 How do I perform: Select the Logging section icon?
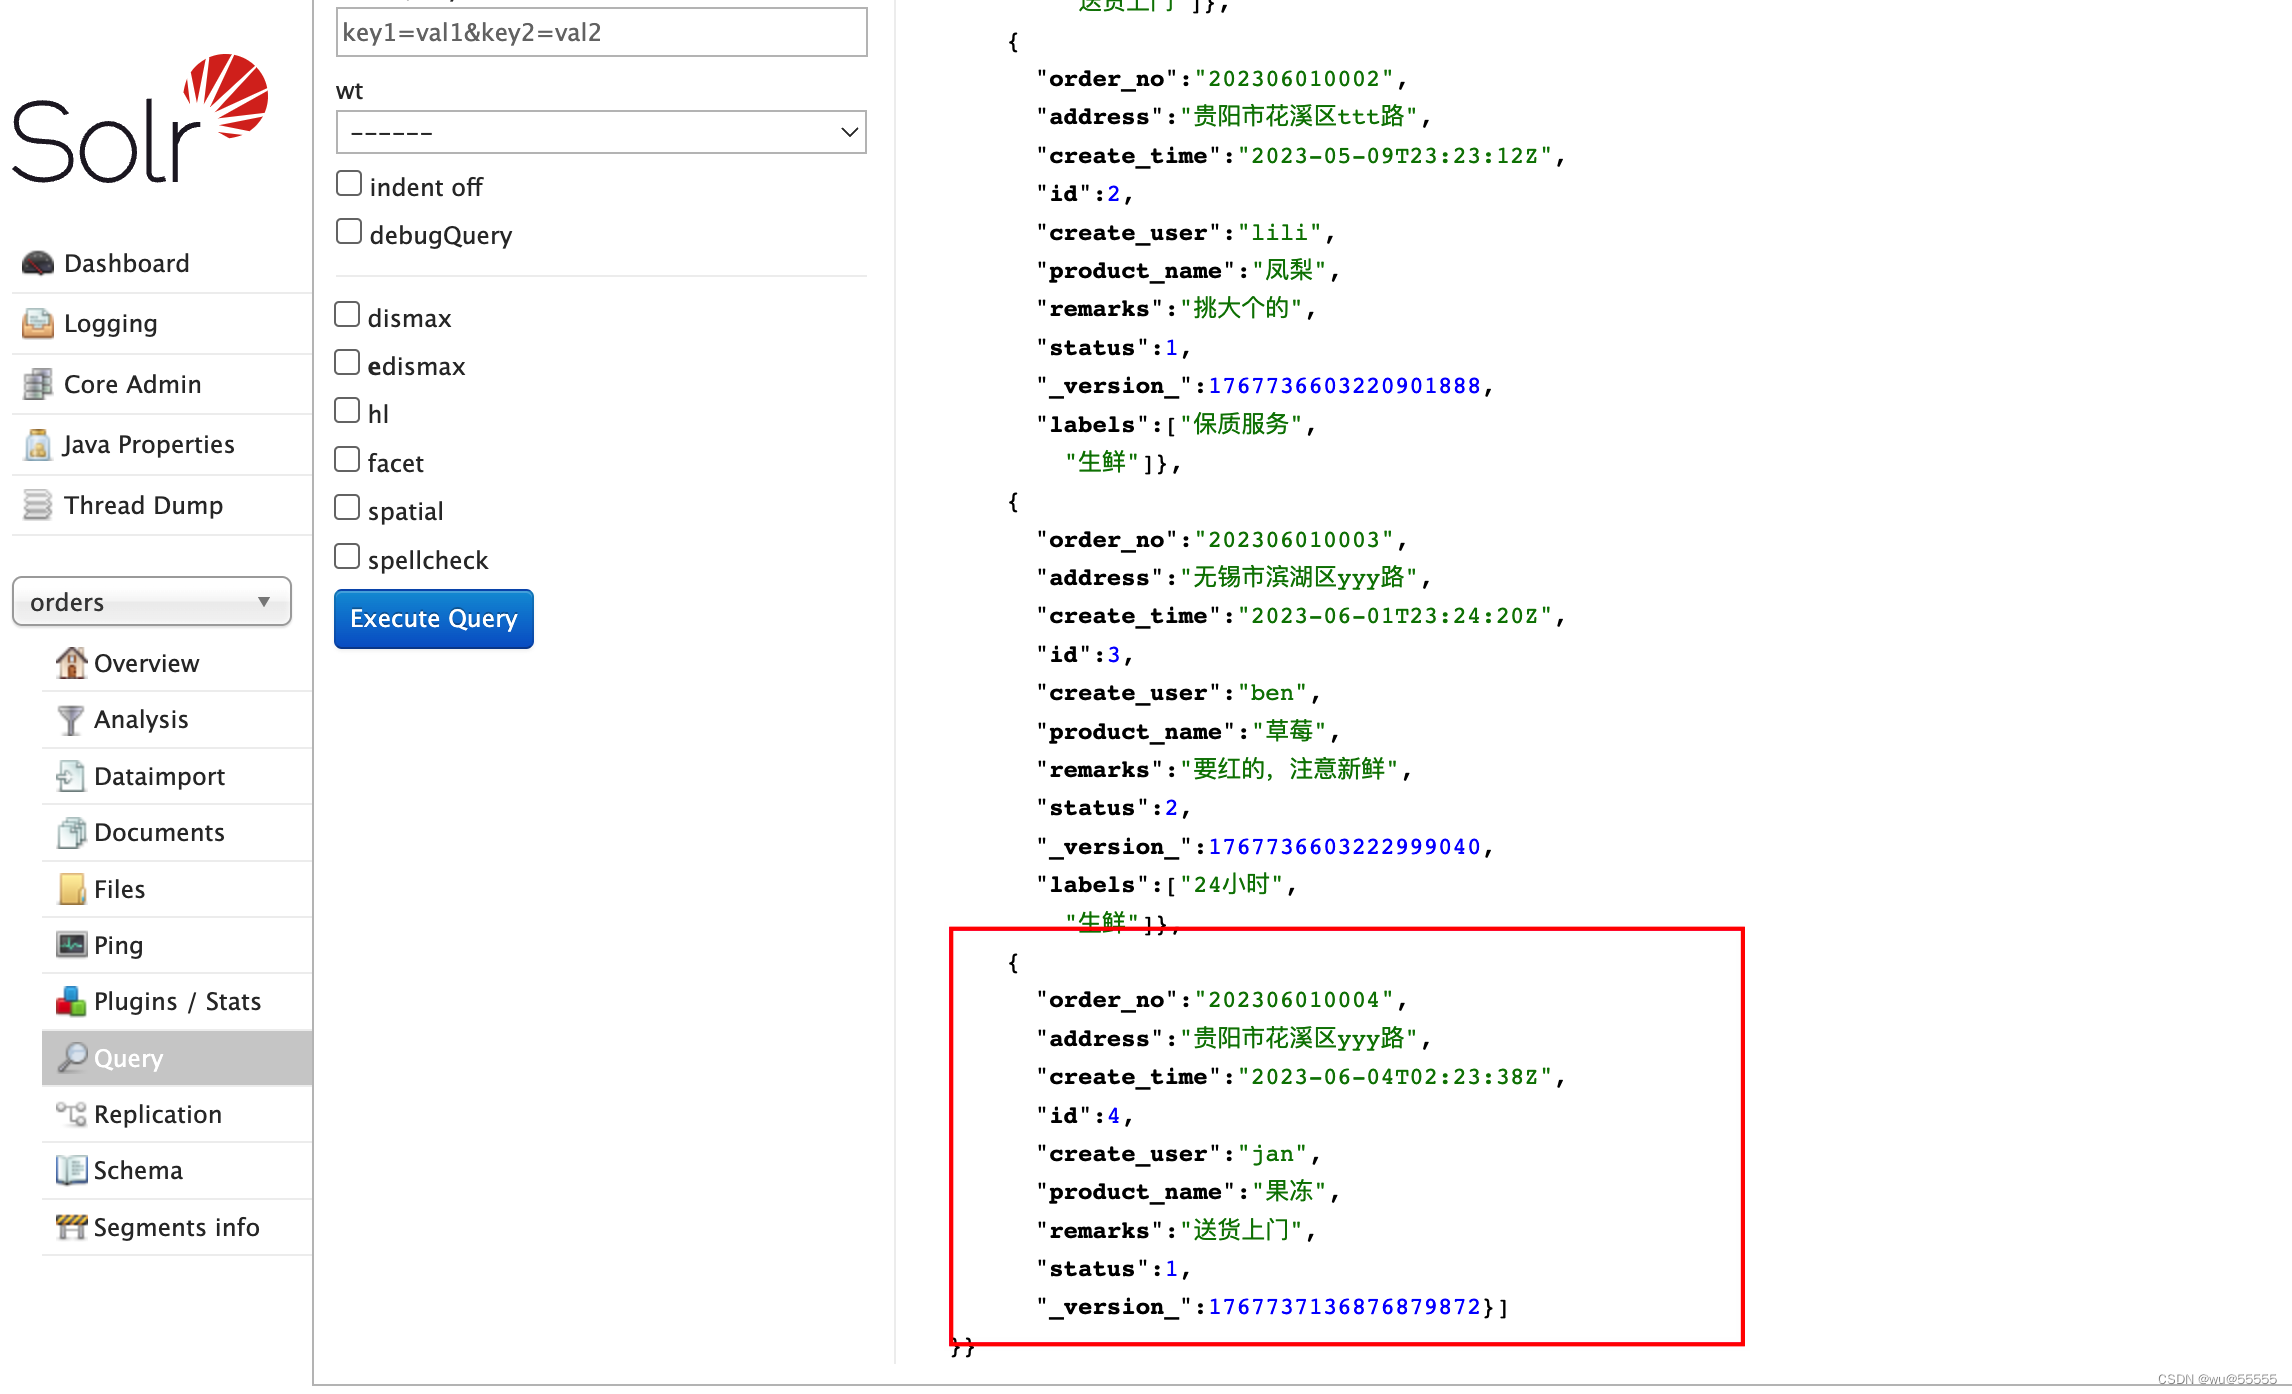[37, 323]
